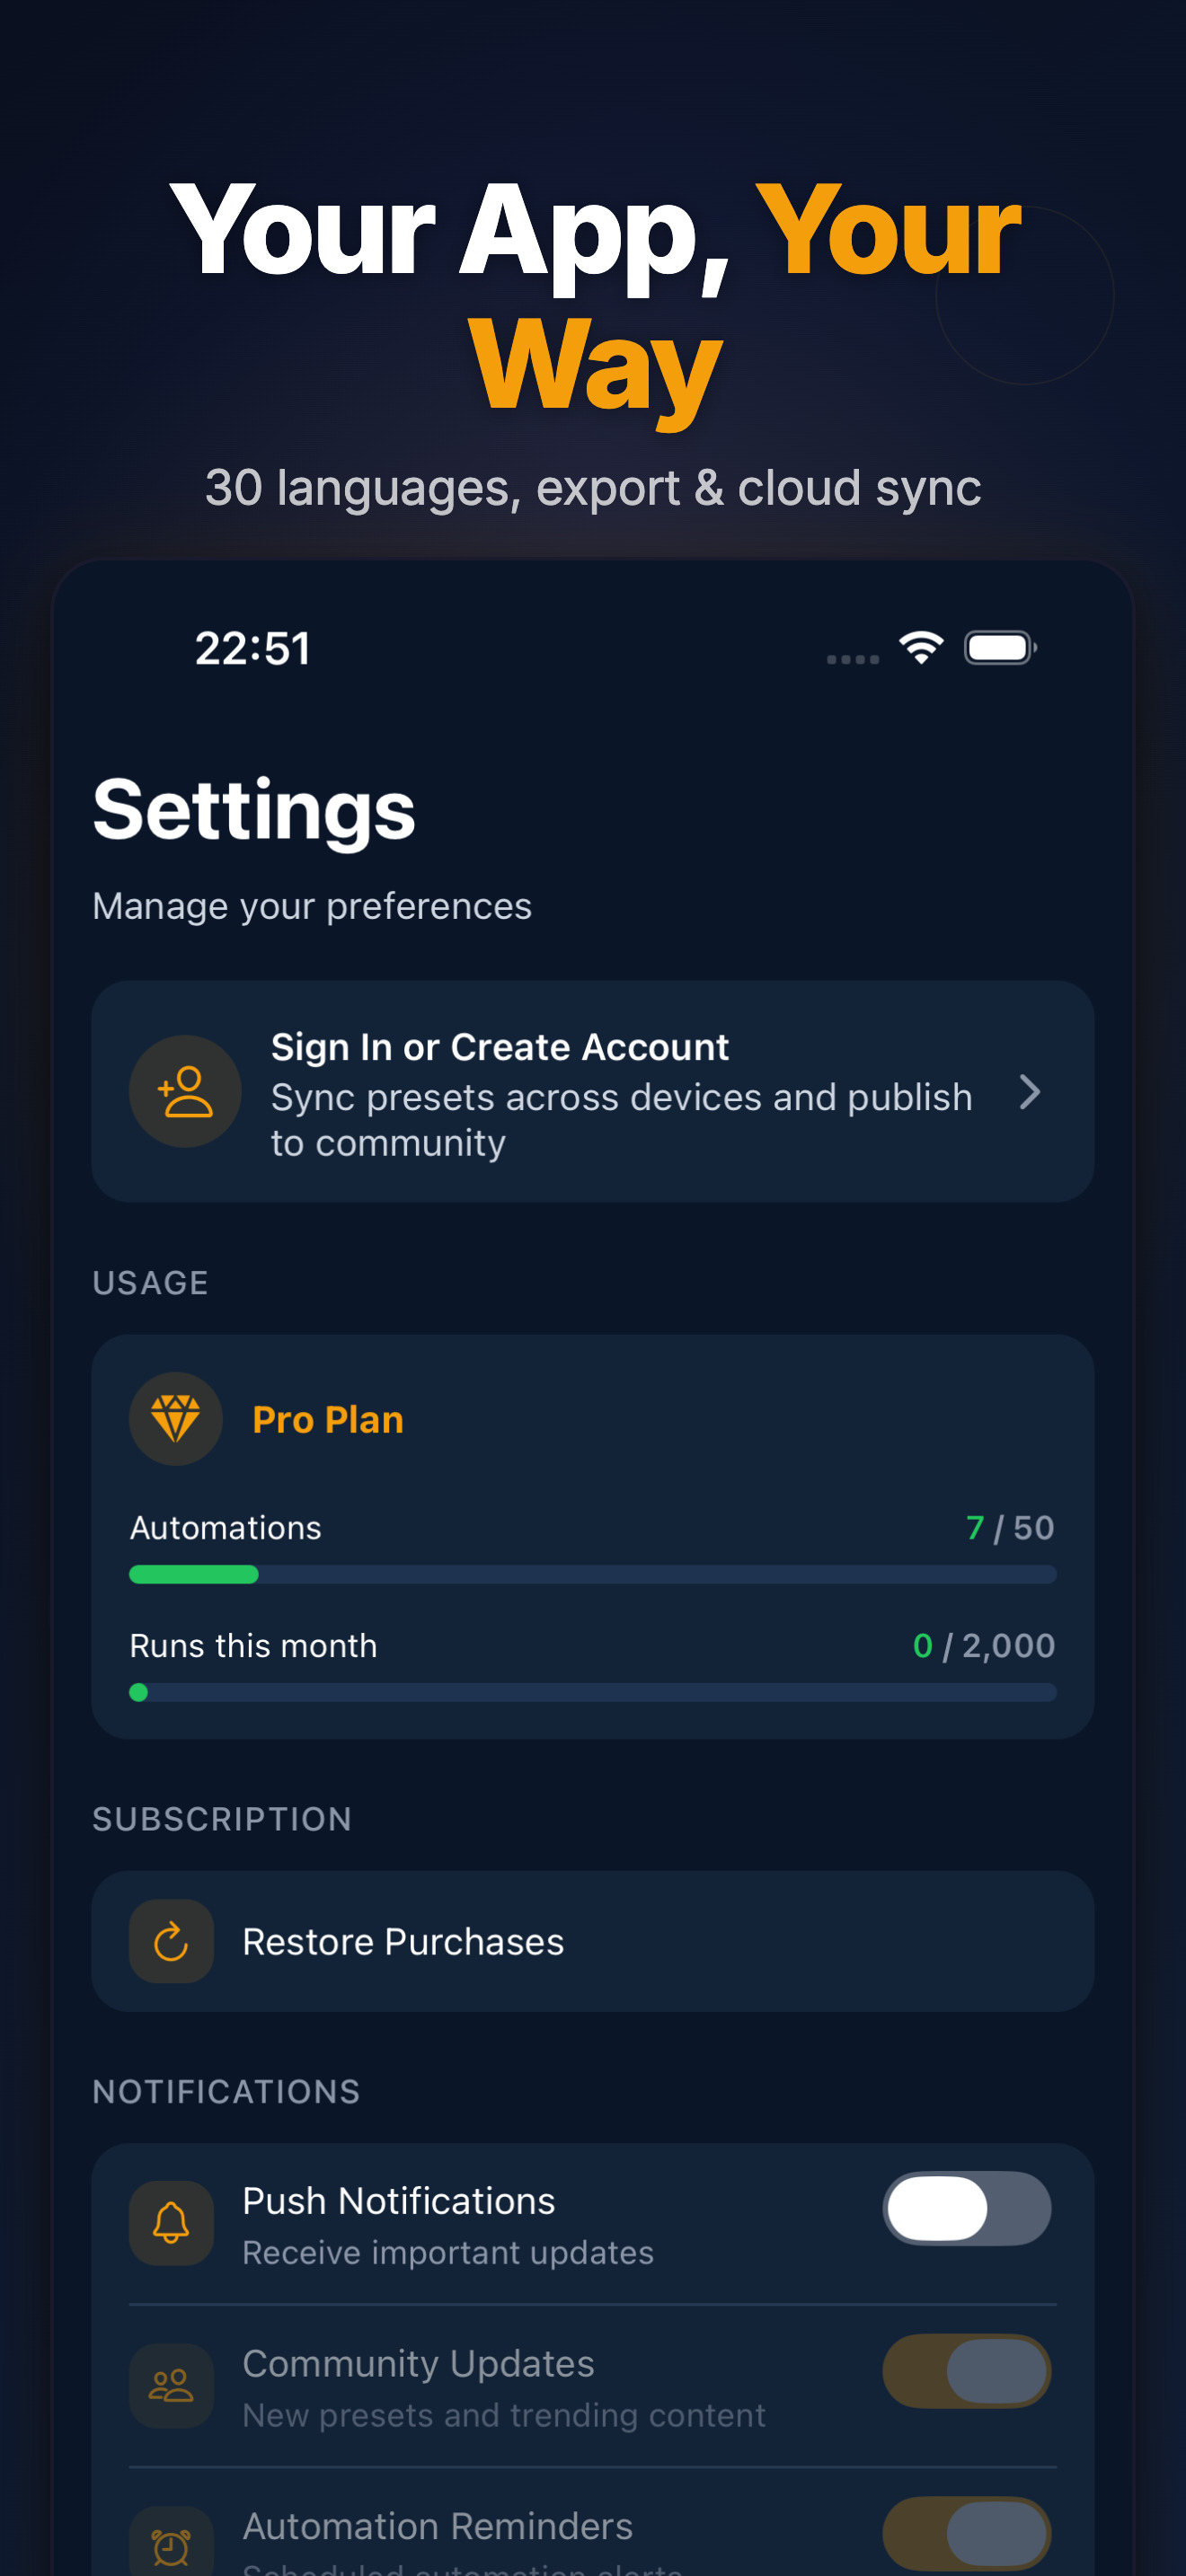Viewport: 1186px width, 2576px height.
Task: Open Sign In or Create Account
Action: point(593,1091)
